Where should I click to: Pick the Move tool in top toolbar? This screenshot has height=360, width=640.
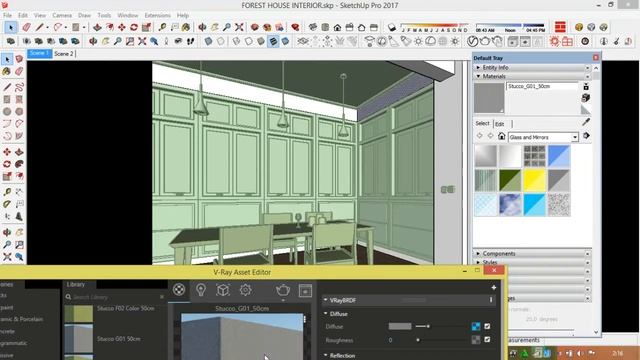(122, 27)
